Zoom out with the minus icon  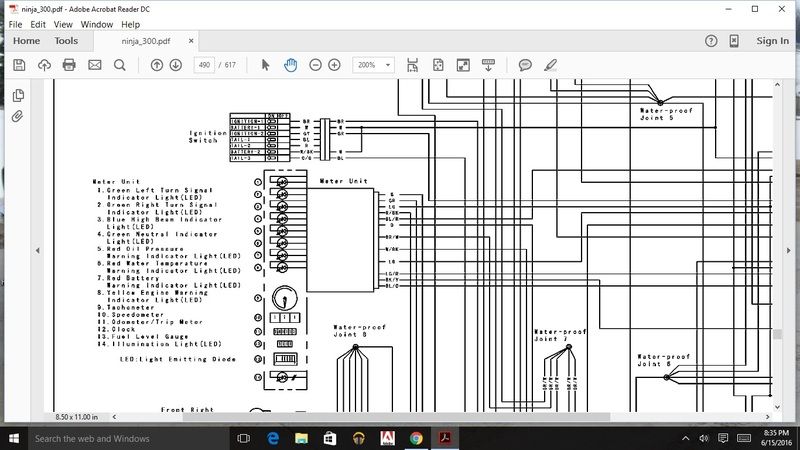pos(315,65)
